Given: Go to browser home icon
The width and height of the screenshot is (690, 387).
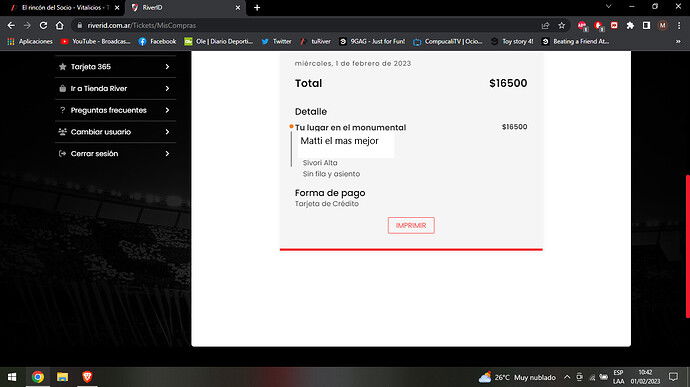Looking at the screenshot, I should tap(59, 26).
